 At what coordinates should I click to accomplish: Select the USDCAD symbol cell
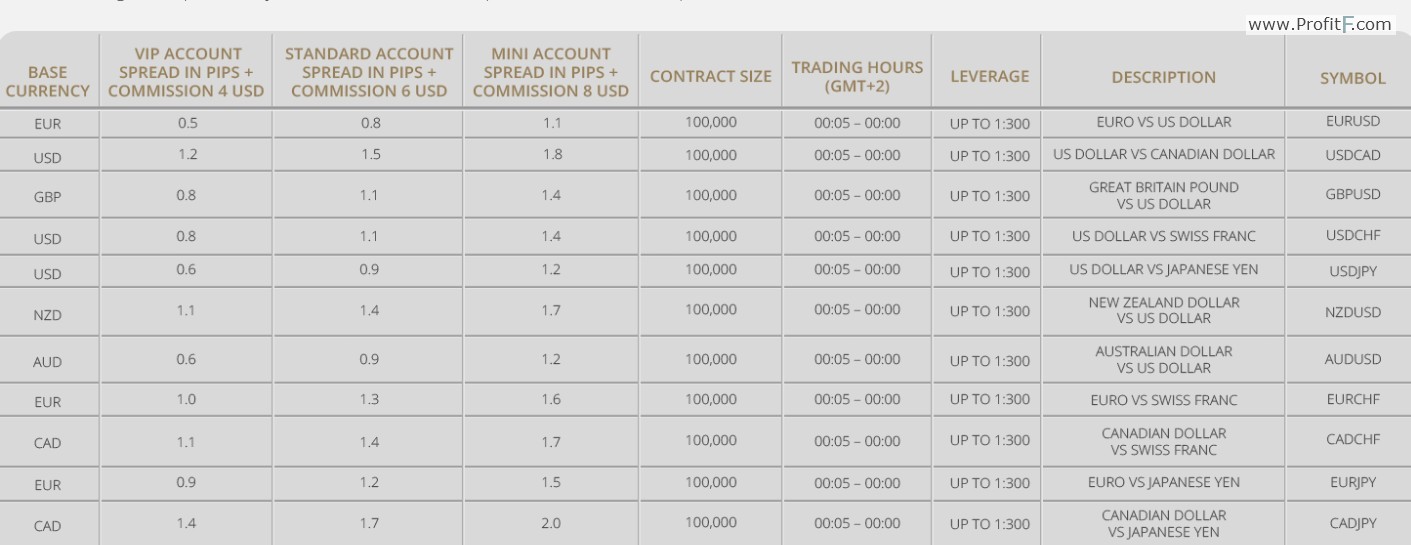(1352, 155)
